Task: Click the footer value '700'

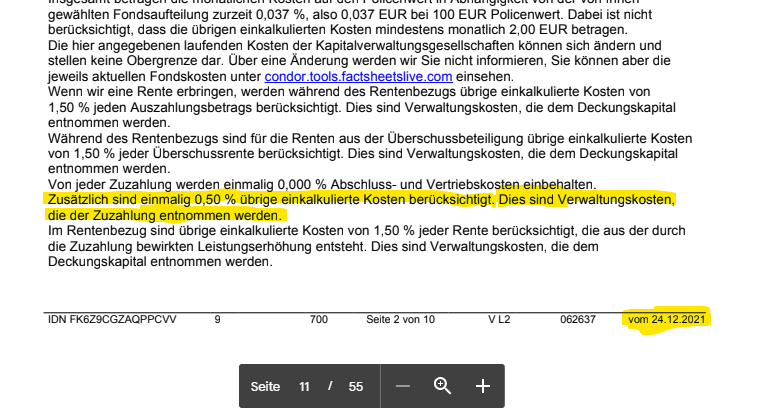Action: [x=319, y=320]
